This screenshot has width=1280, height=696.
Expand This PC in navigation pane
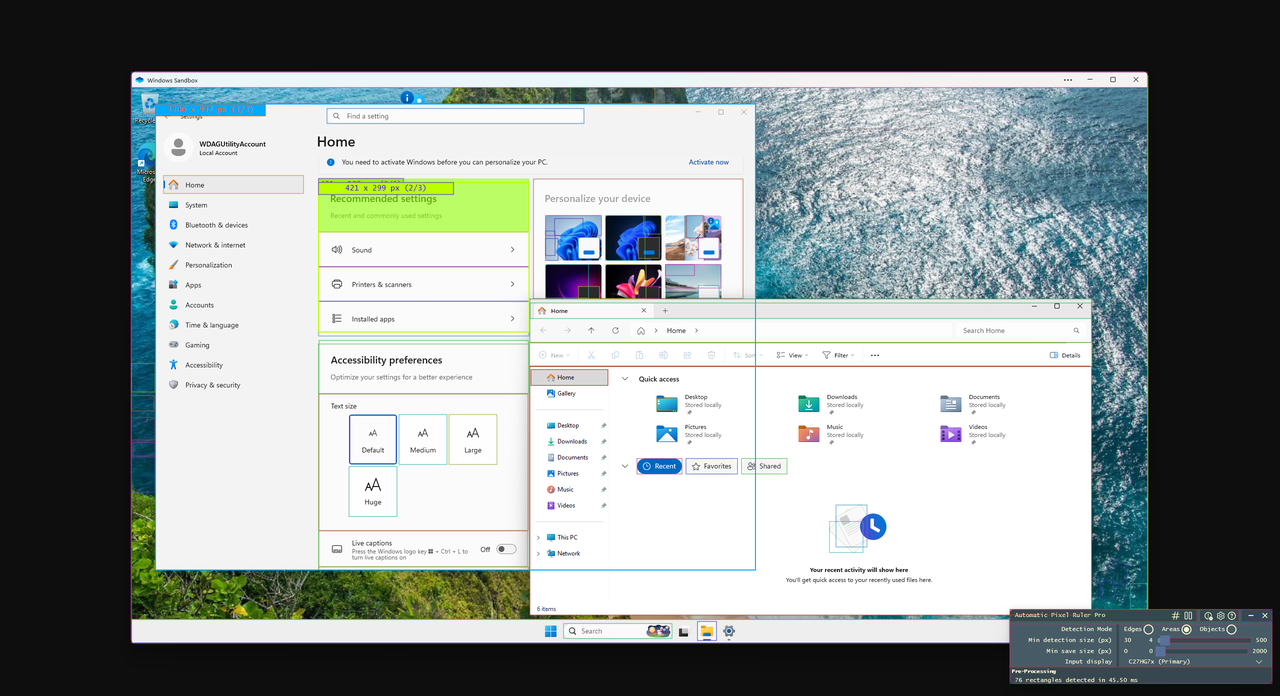pyautogui.click(x=538, y=537)
